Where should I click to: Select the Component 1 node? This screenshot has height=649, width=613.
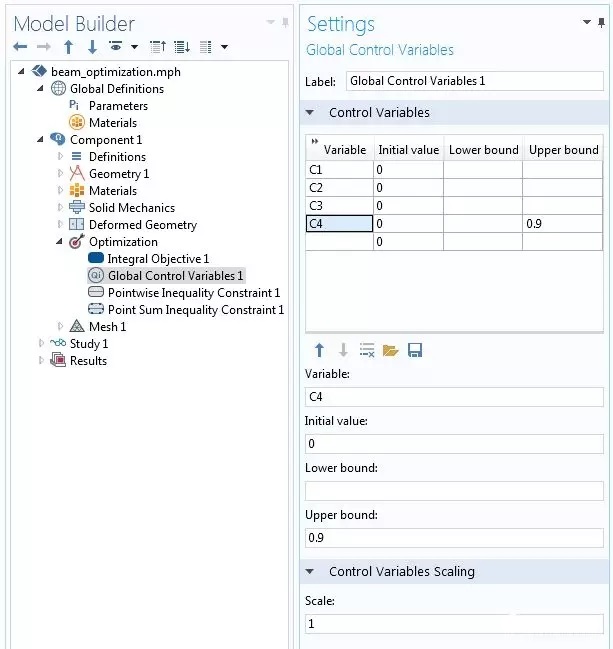[x=106, y=140]
